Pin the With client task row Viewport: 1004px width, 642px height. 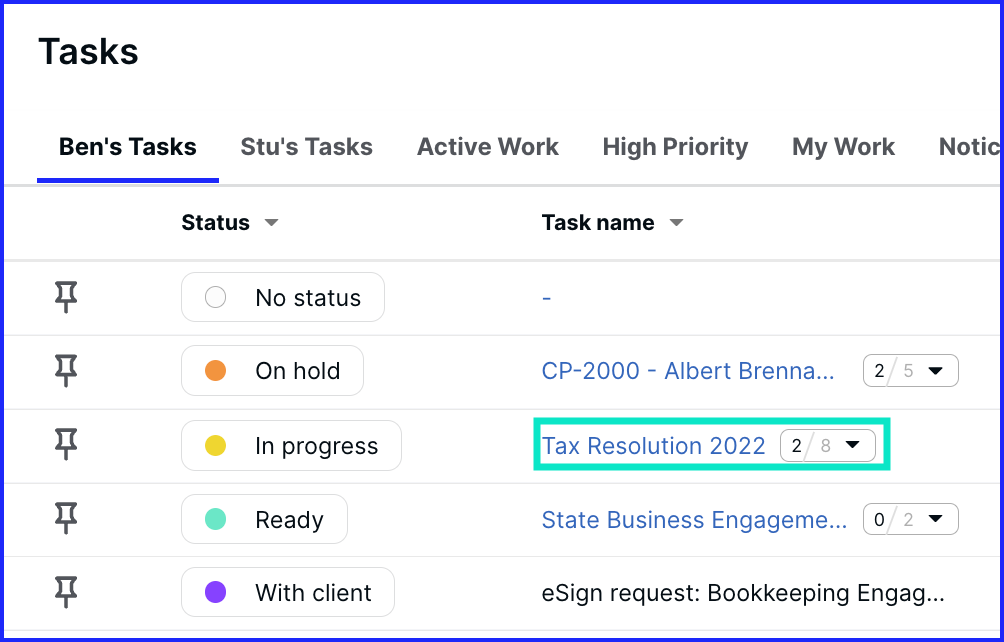[x=66, y=593]
